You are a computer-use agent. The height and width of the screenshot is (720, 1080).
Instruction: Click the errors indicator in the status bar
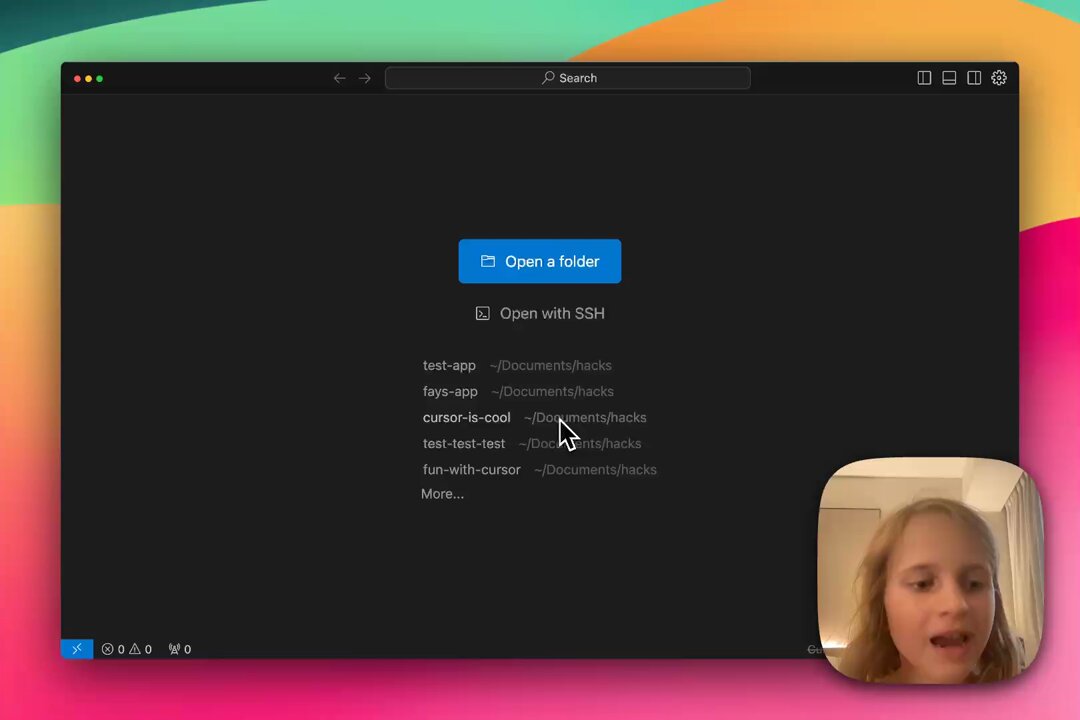point(113,648)
